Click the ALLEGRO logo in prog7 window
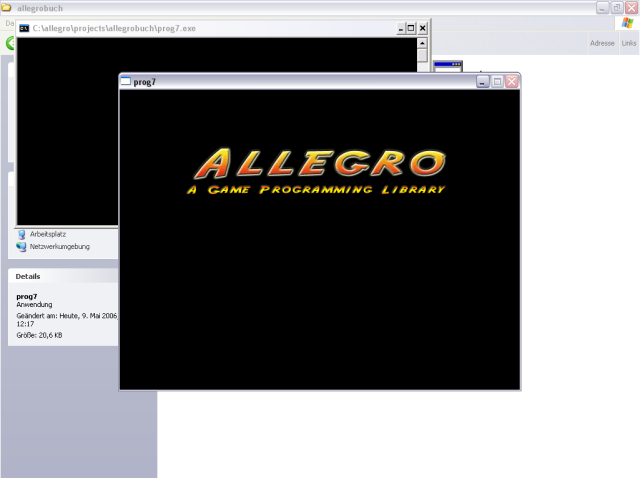 [318, 163]
